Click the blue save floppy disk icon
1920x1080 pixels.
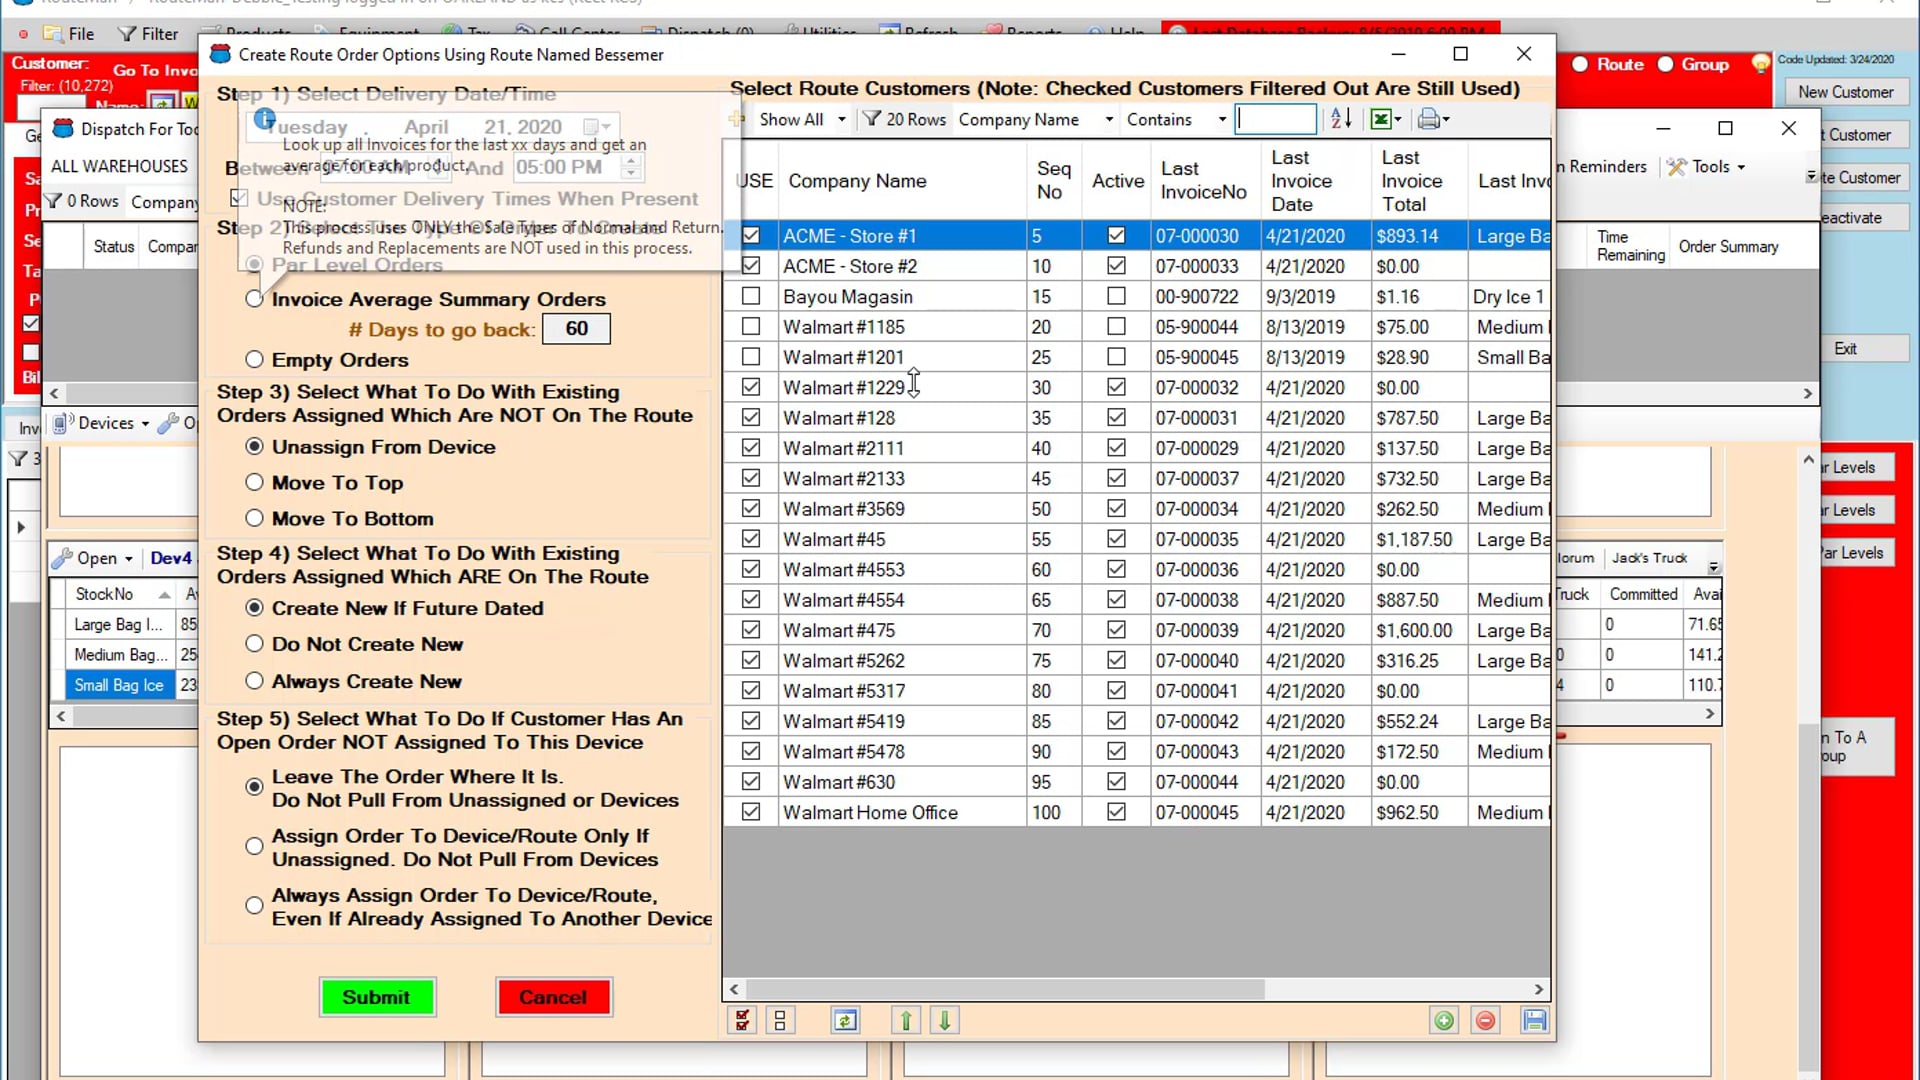[1534, 1020]
